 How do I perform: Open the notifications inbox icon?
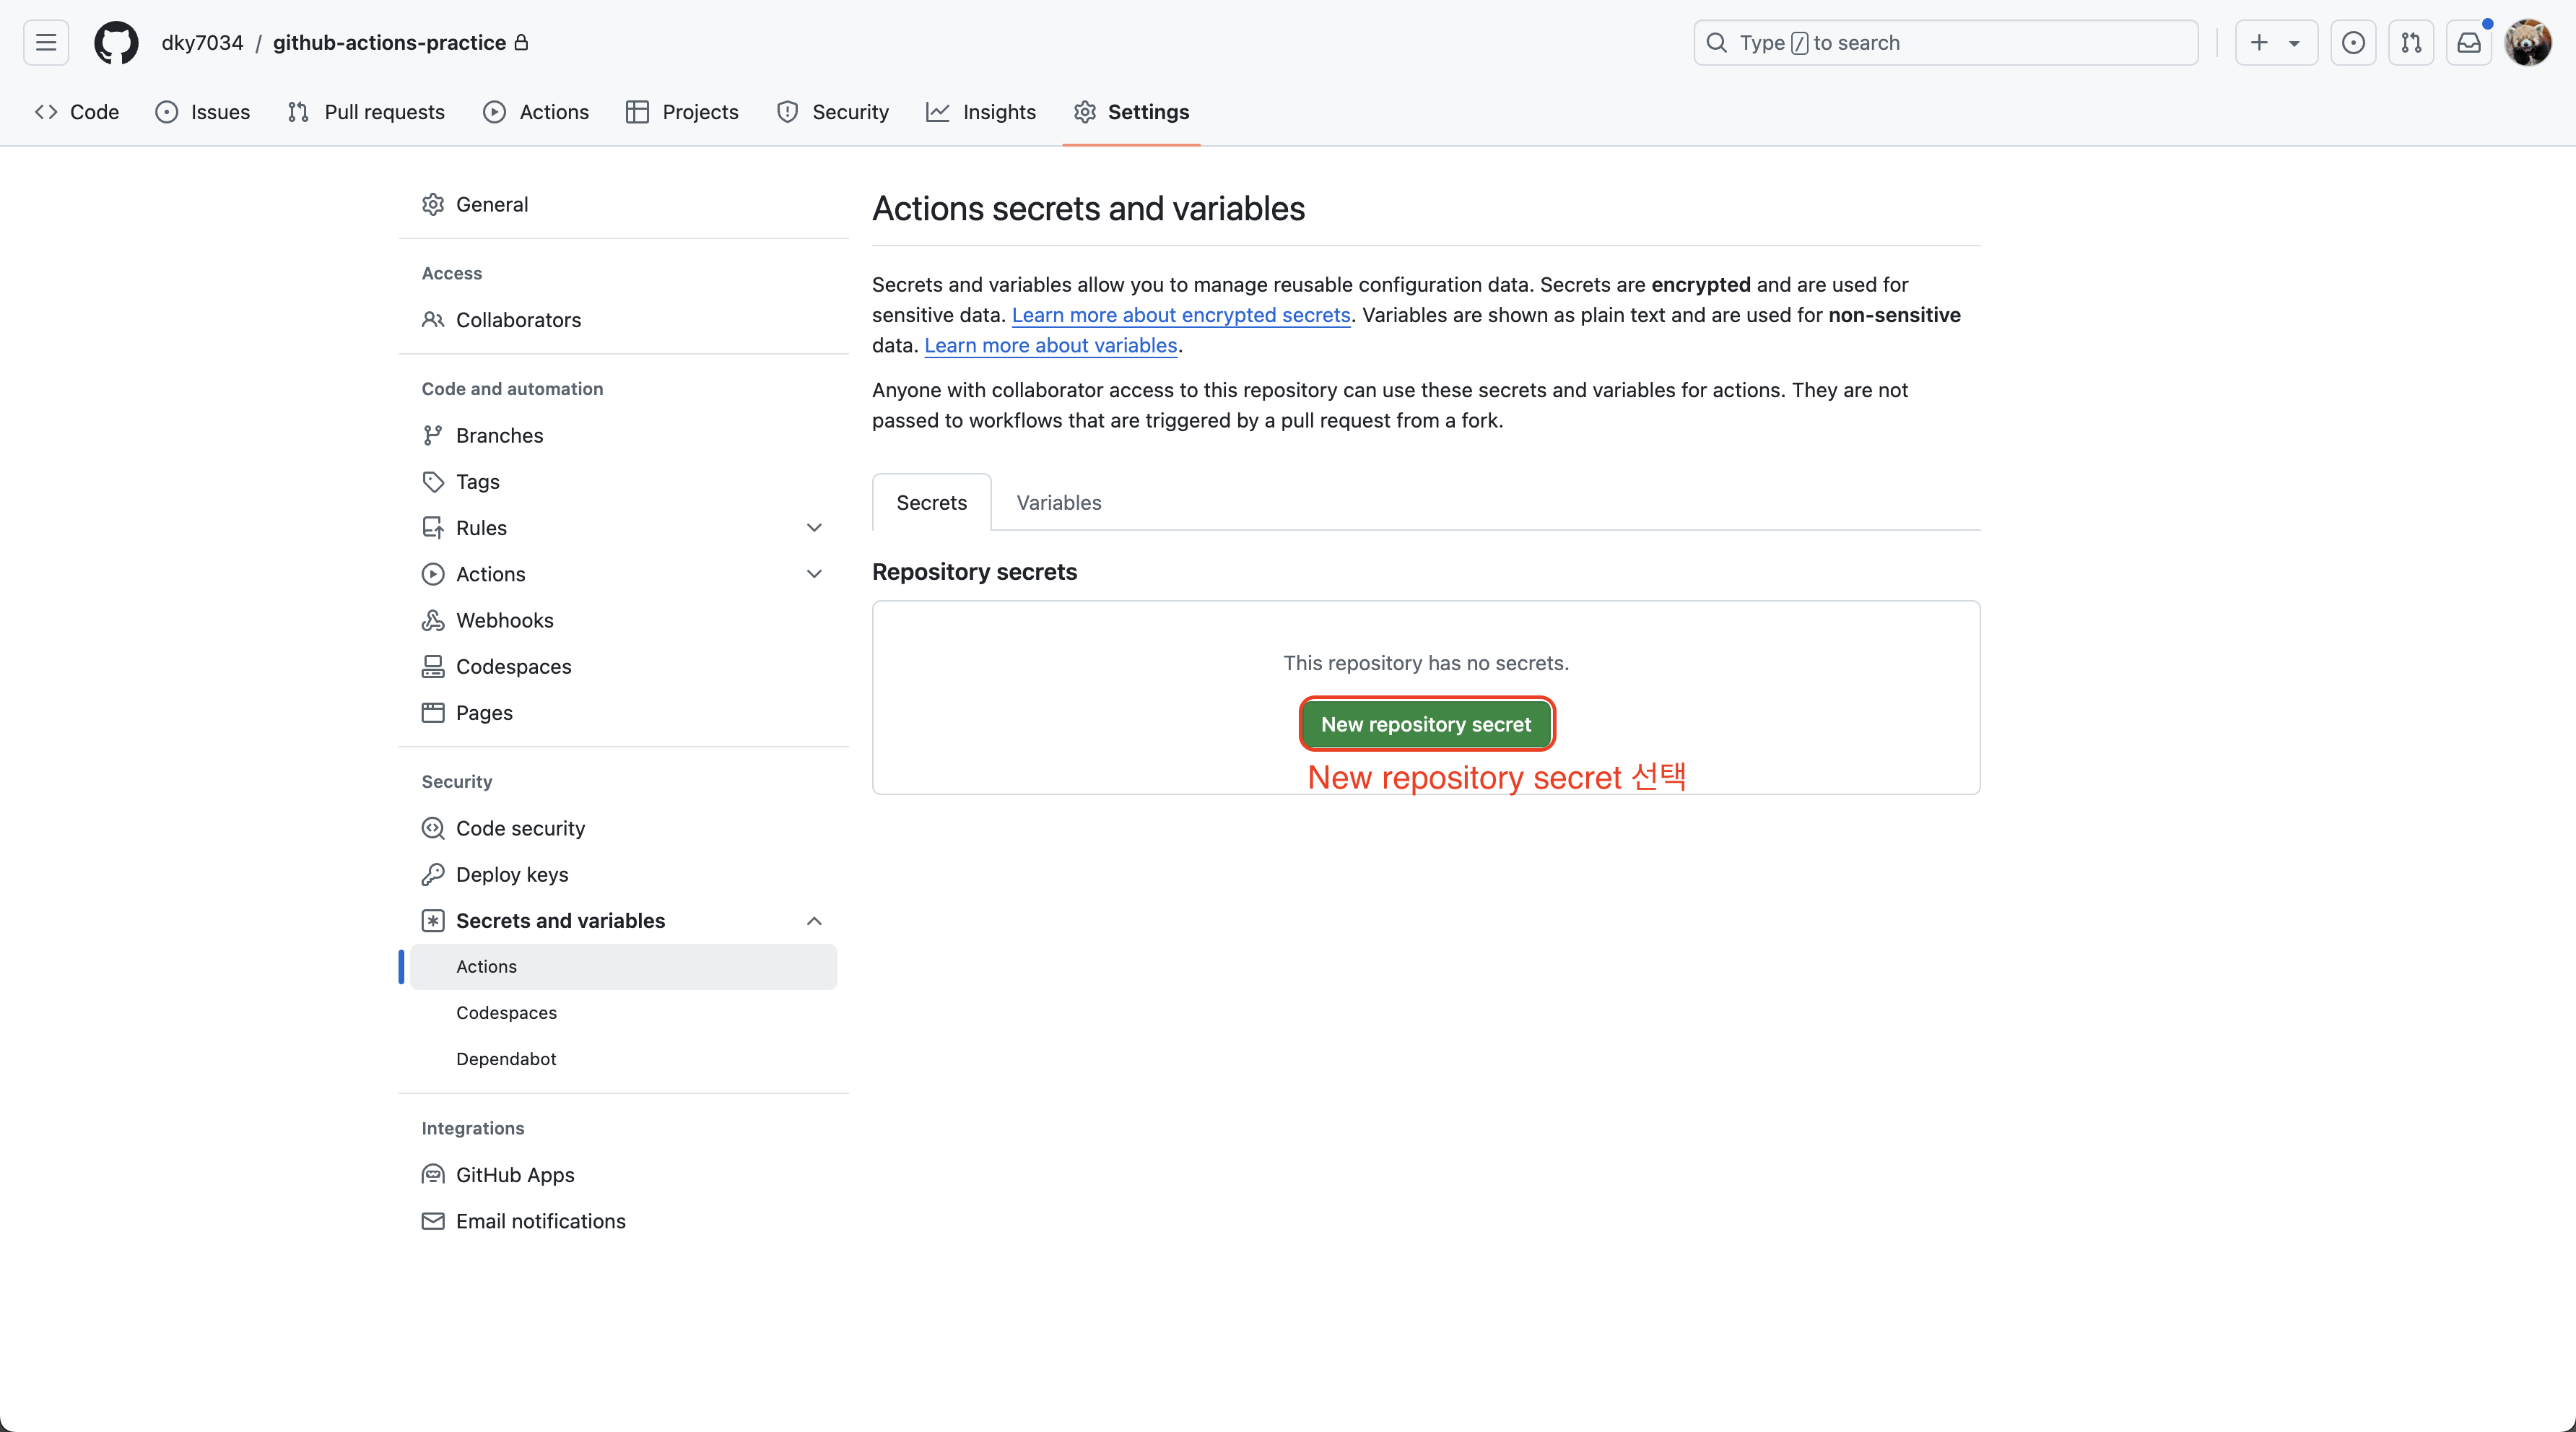(2469, 43)
